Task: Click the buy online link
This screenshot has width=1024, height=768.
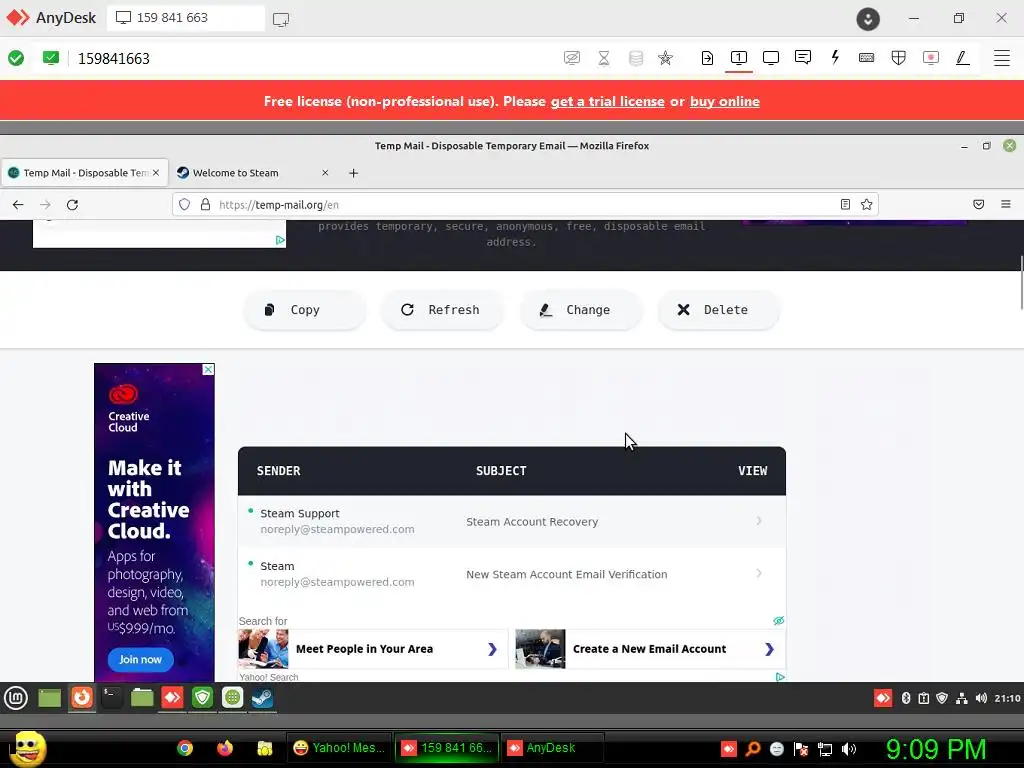Action: (724, 101)
